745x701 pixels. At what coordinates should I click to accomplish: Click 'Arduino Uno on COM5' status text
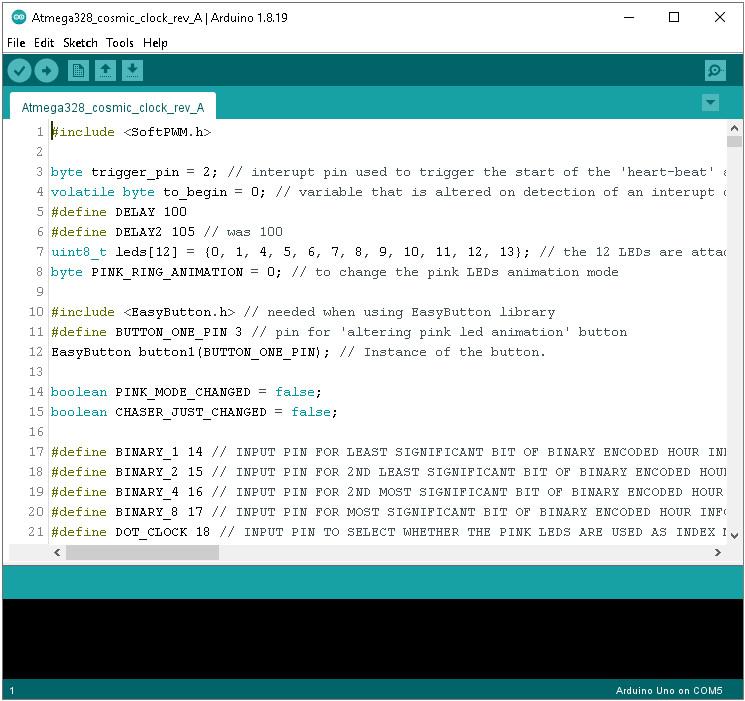[669, 690]
